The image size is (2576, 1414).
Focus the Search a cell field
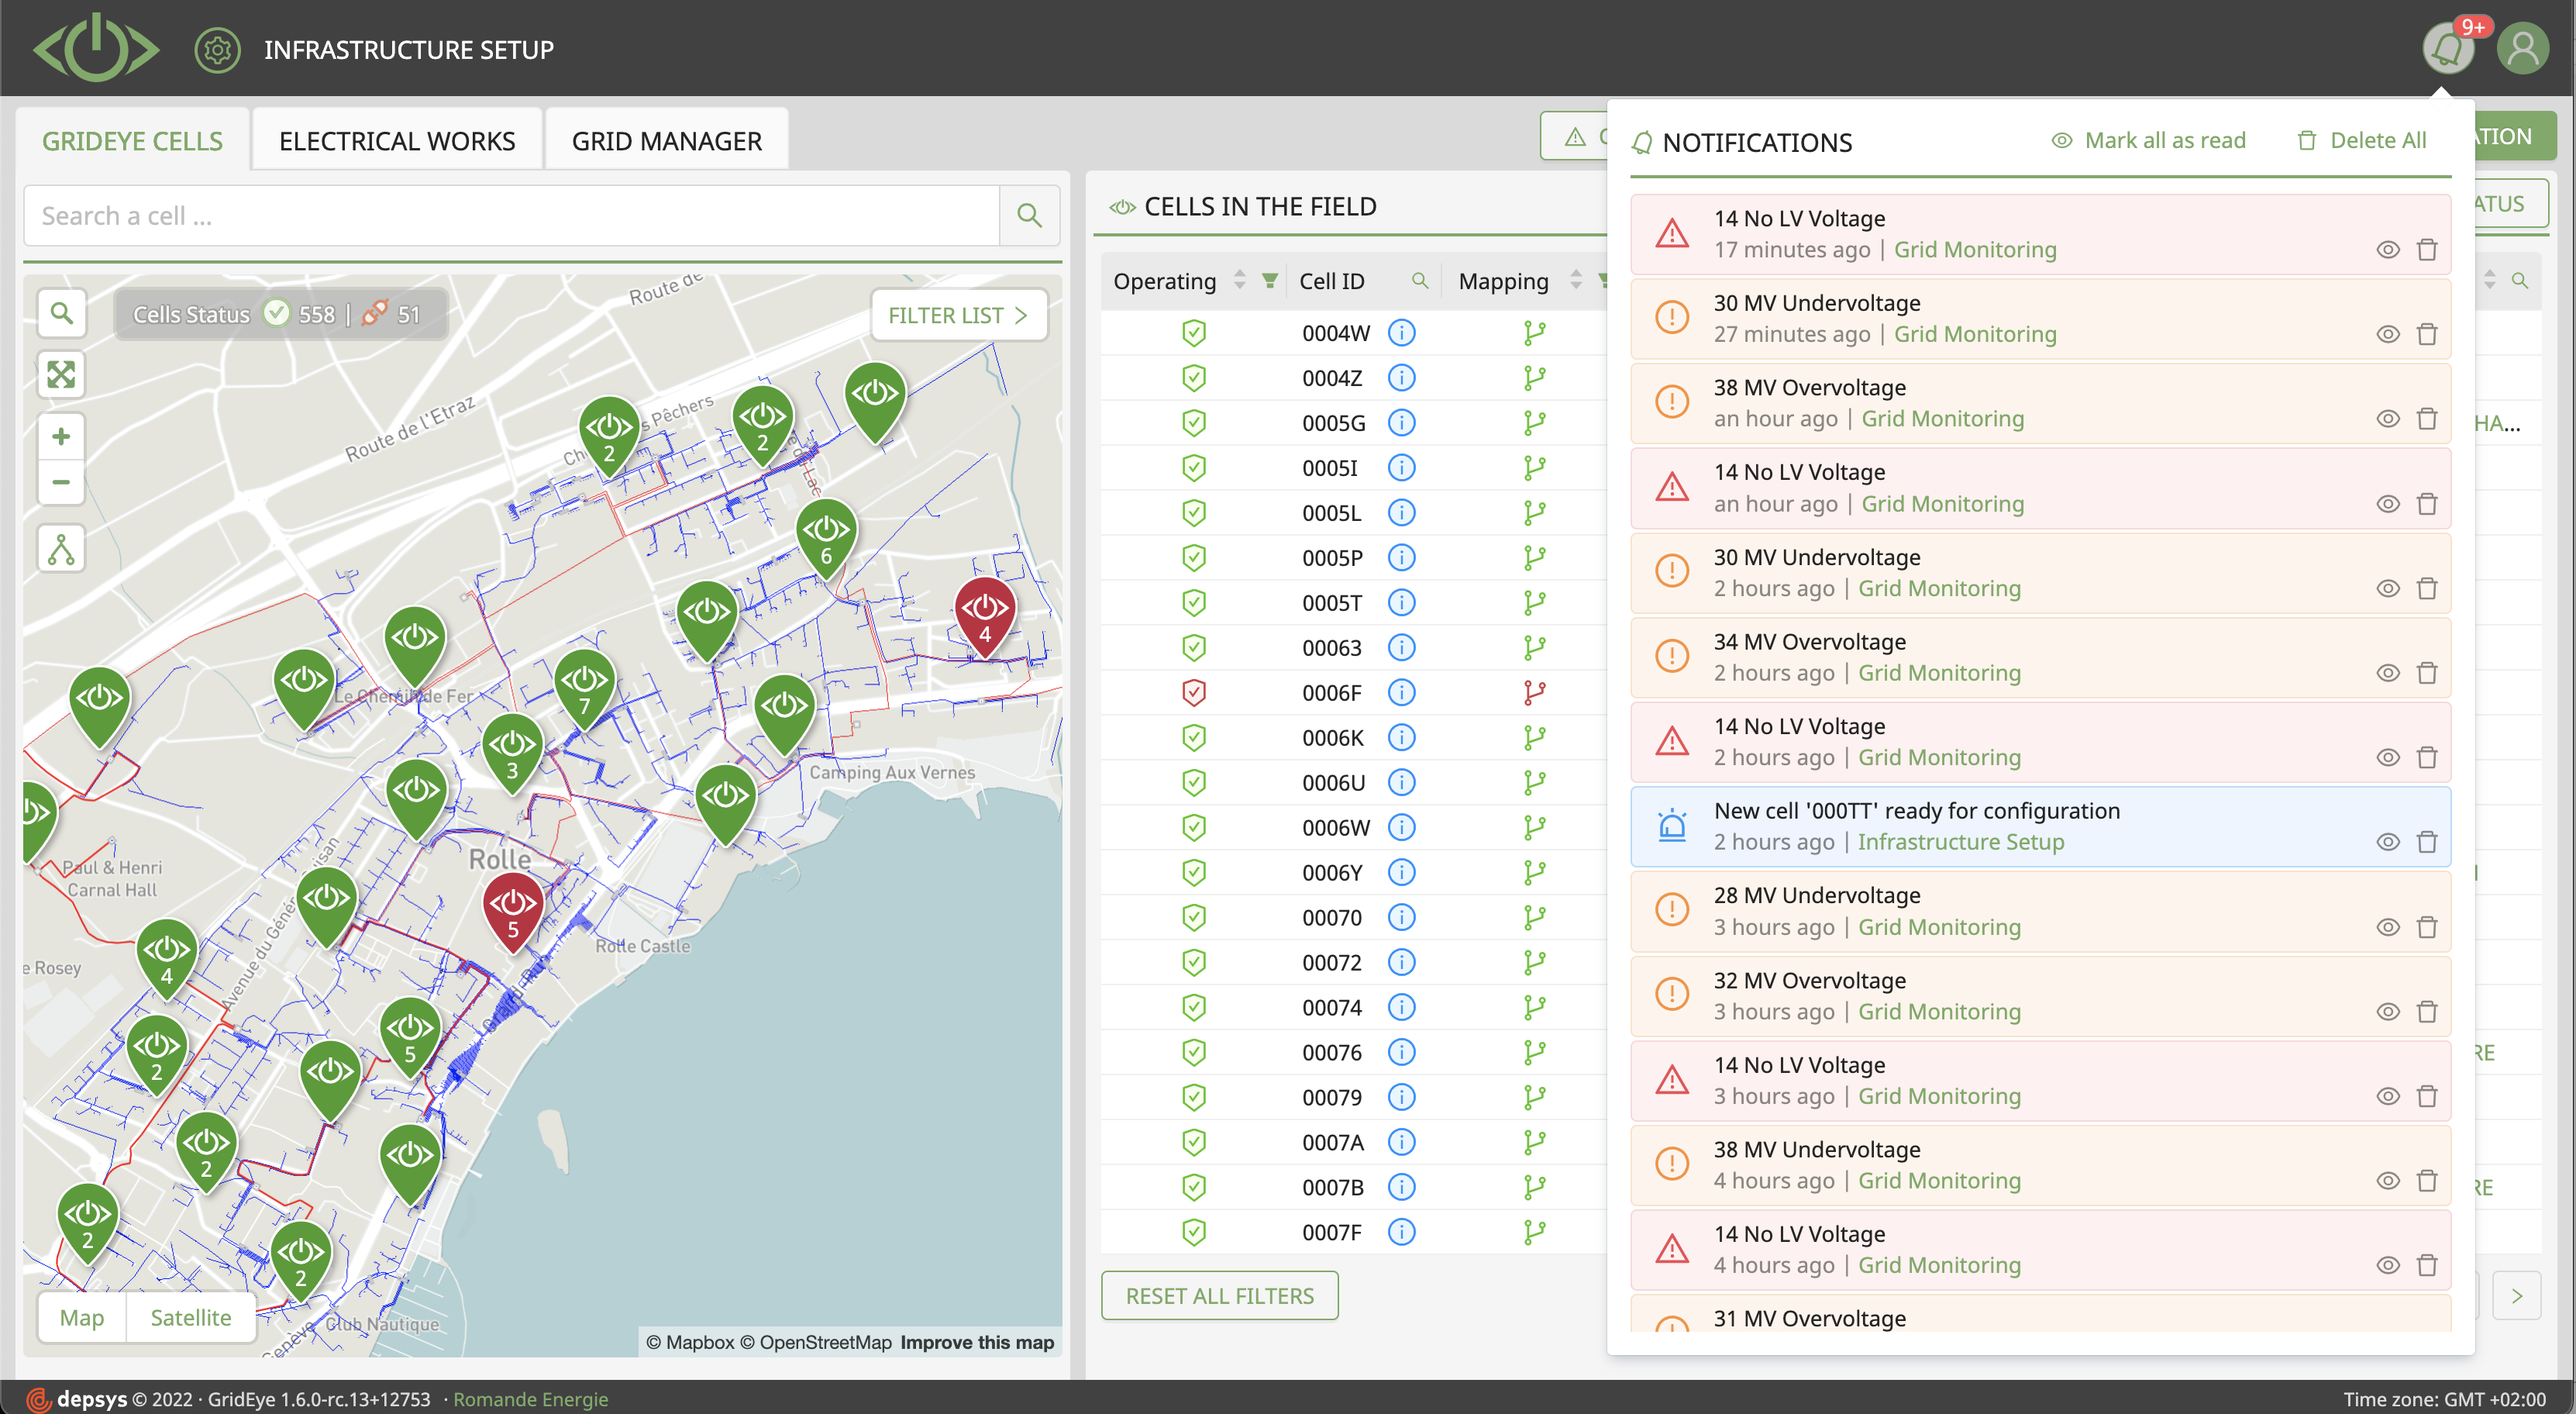click(x=510, y=216)
